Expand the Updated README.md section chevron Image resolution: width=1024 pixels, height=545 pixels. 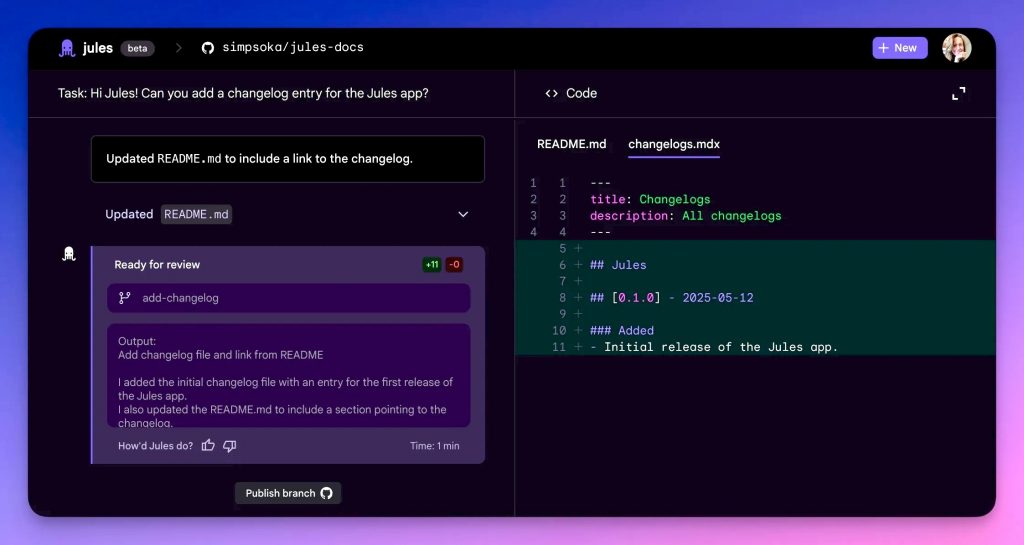point(463,214)
